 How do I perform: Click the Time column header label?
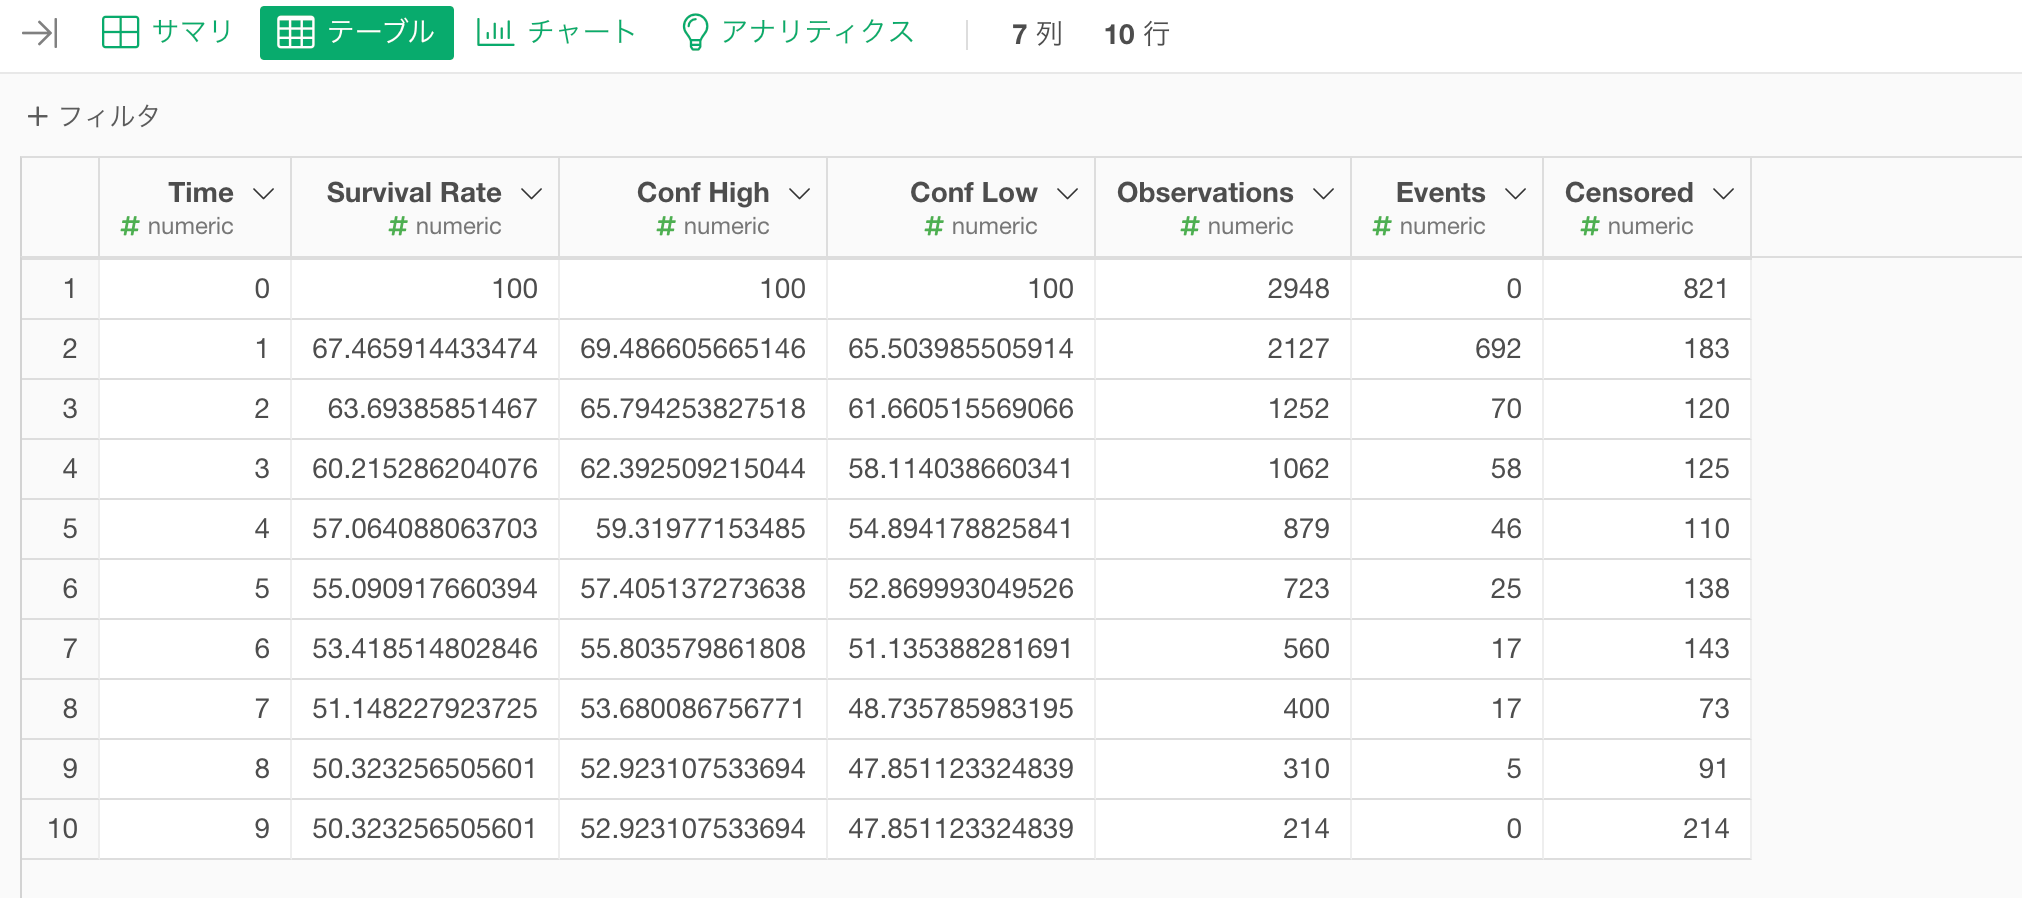(201, 192)
